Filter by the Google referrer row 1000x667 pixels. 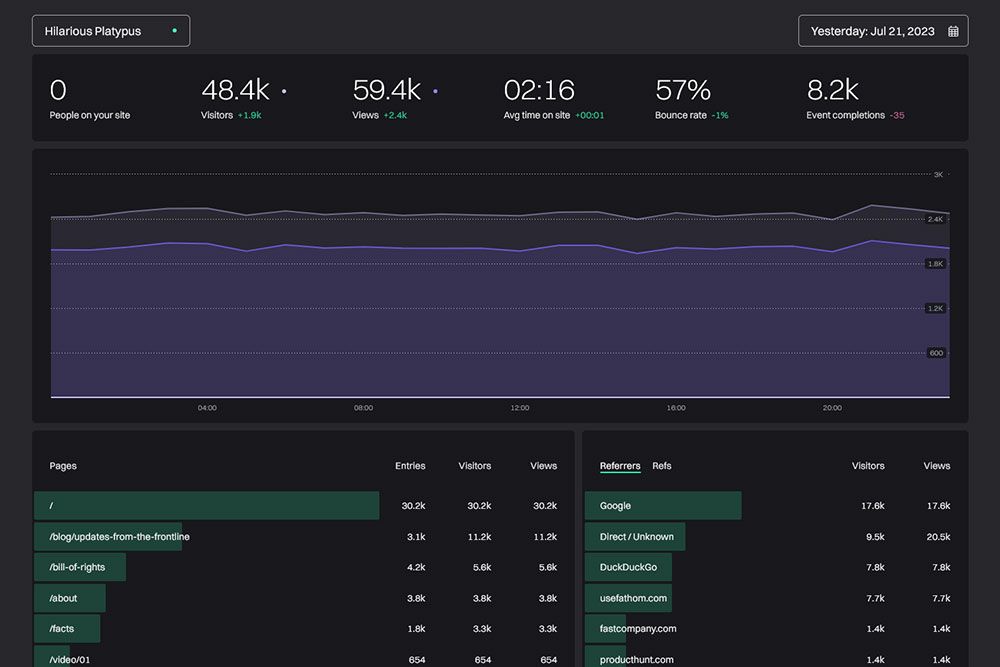(x=615, y=506)
